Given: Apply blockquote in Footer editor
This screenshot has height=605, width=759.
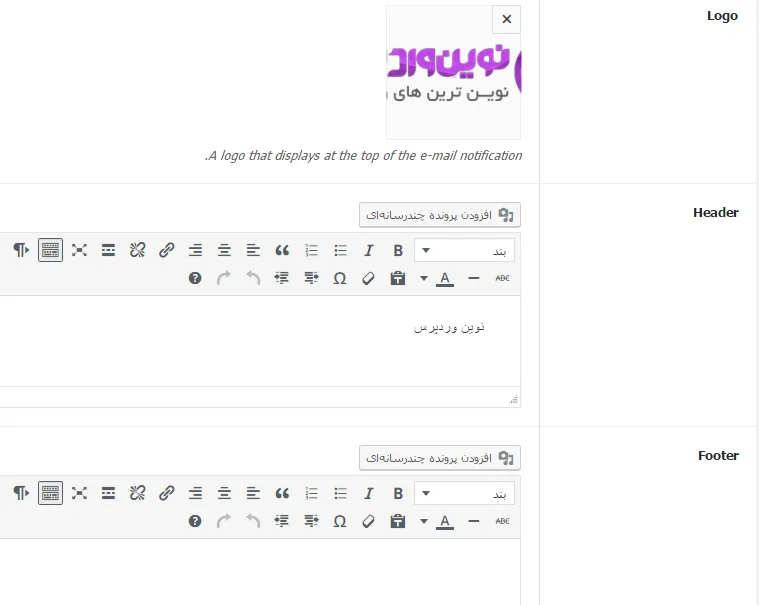Looking at the screenshot, I should pyautogui.click(x=282, y=493).
